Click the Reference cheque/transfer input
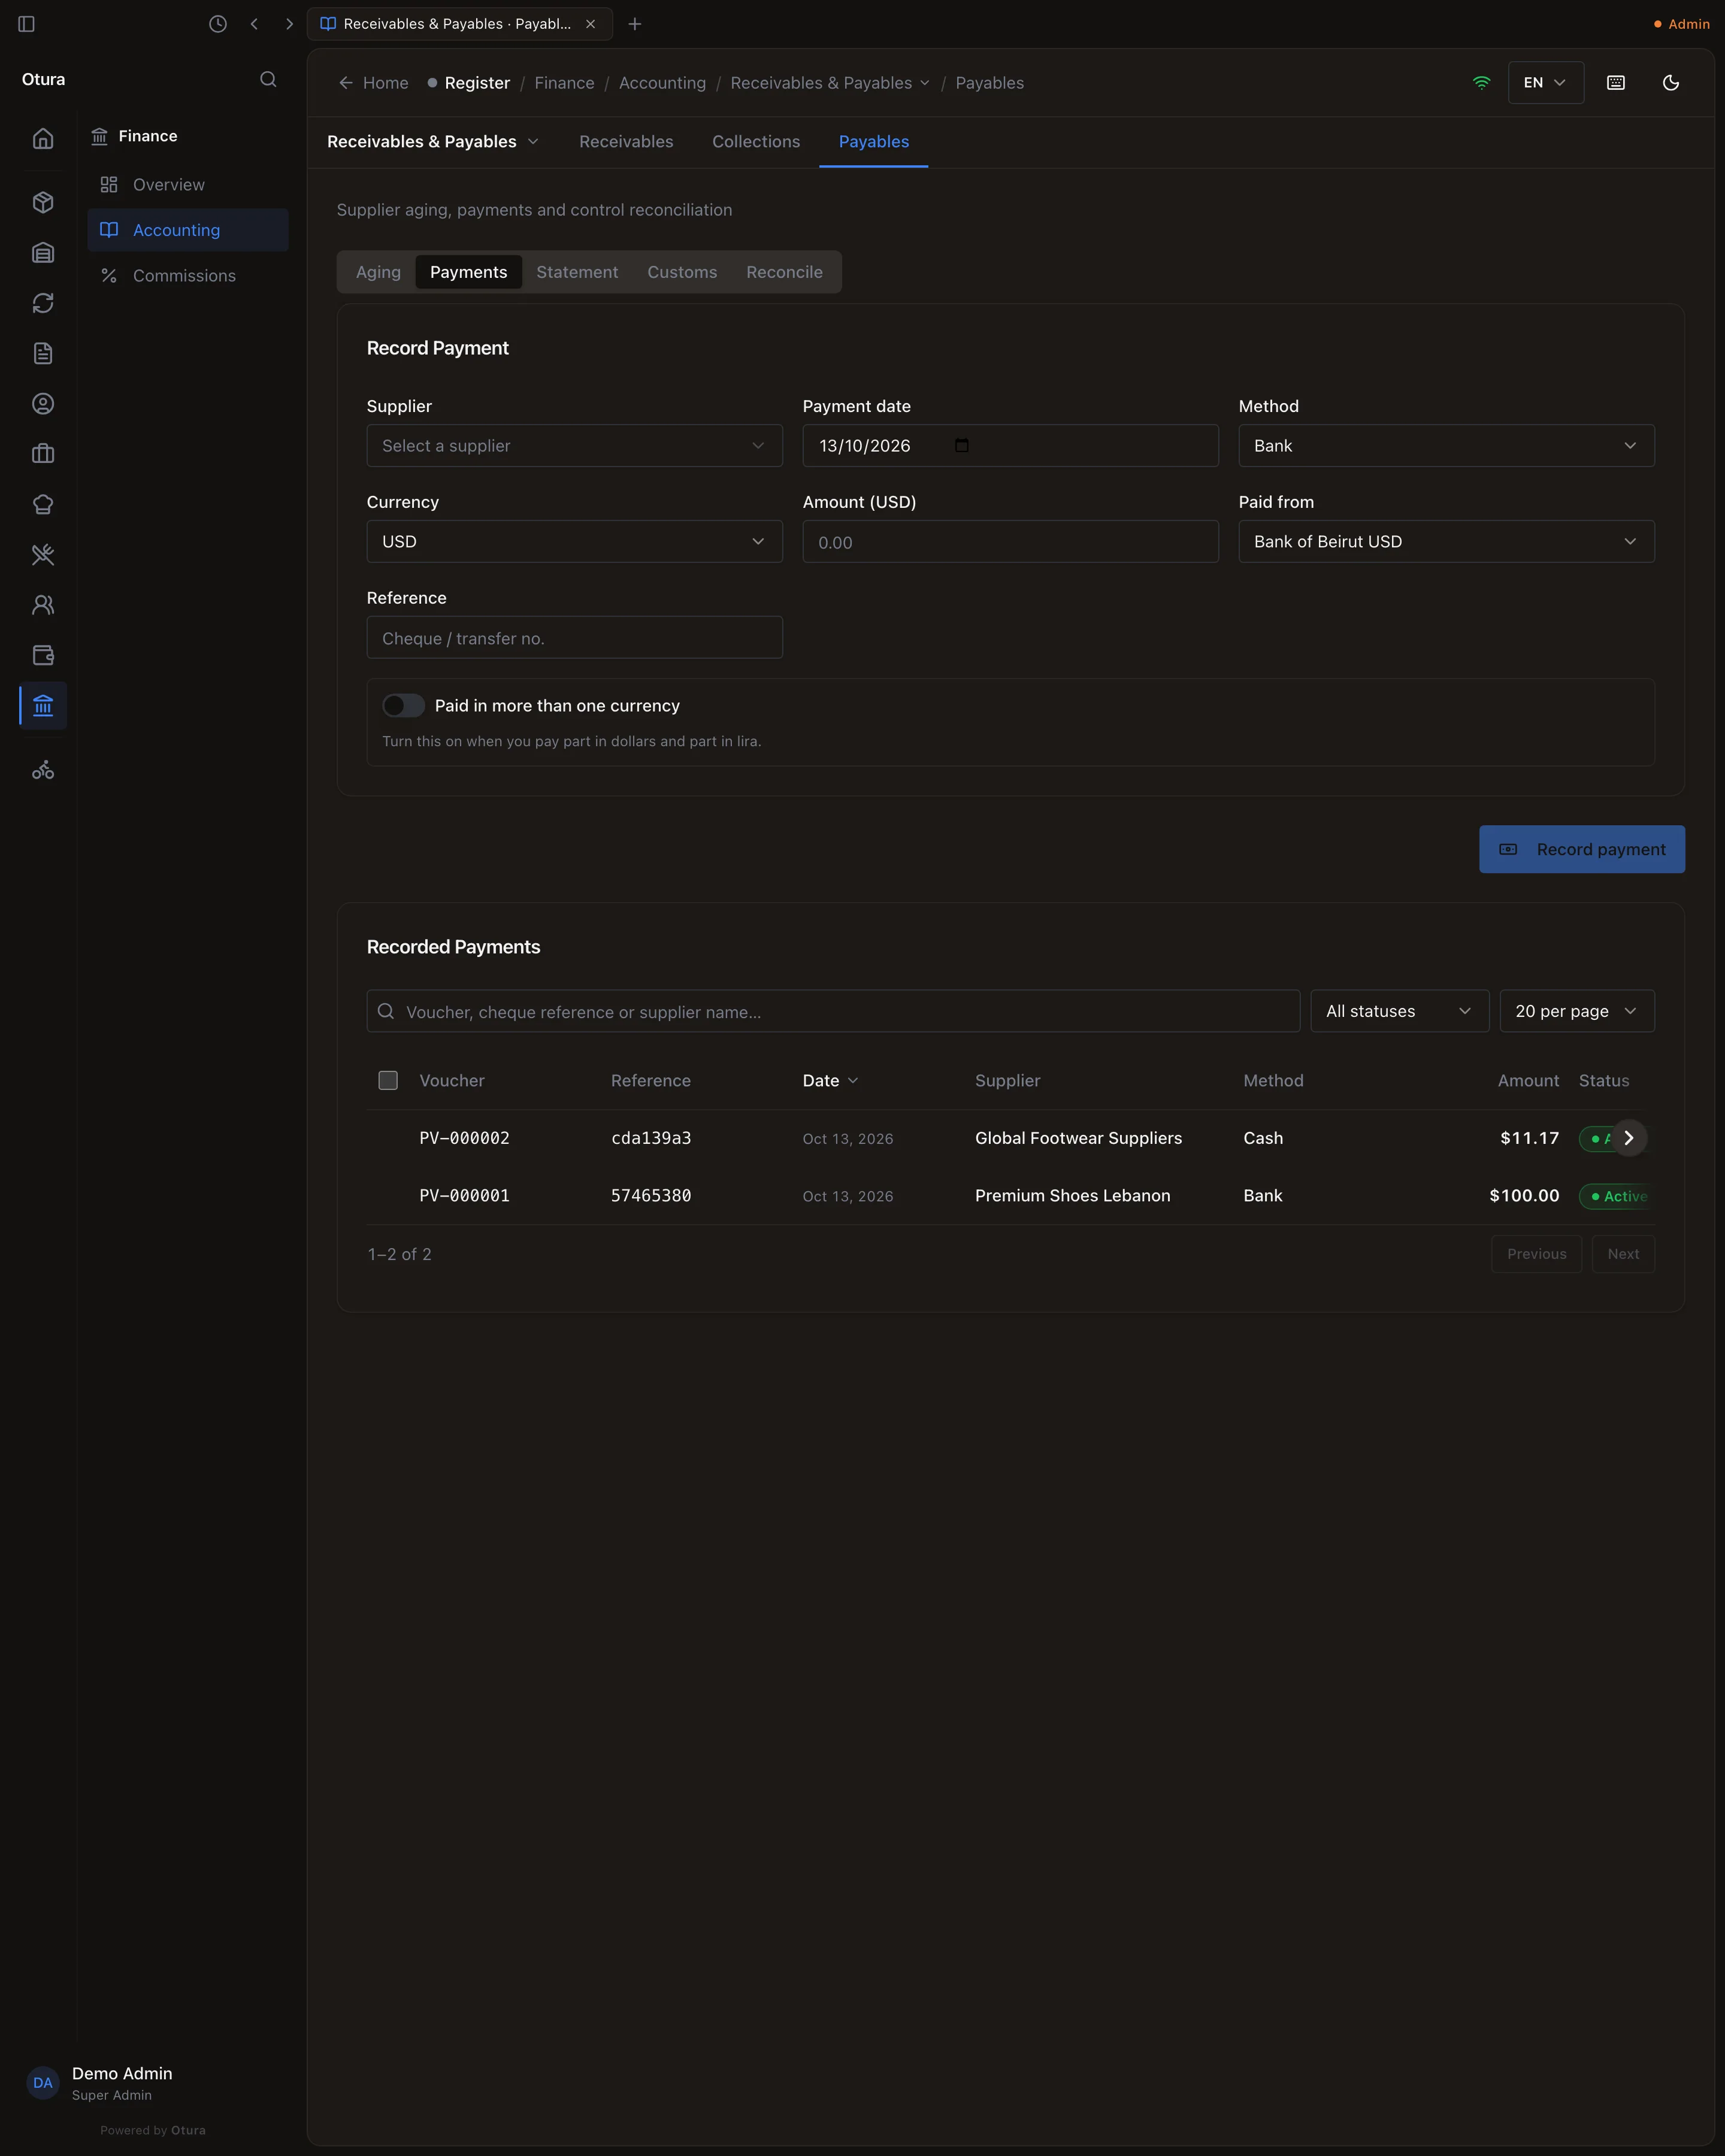Screen dimensions: 1725x2156 [575, 637]
